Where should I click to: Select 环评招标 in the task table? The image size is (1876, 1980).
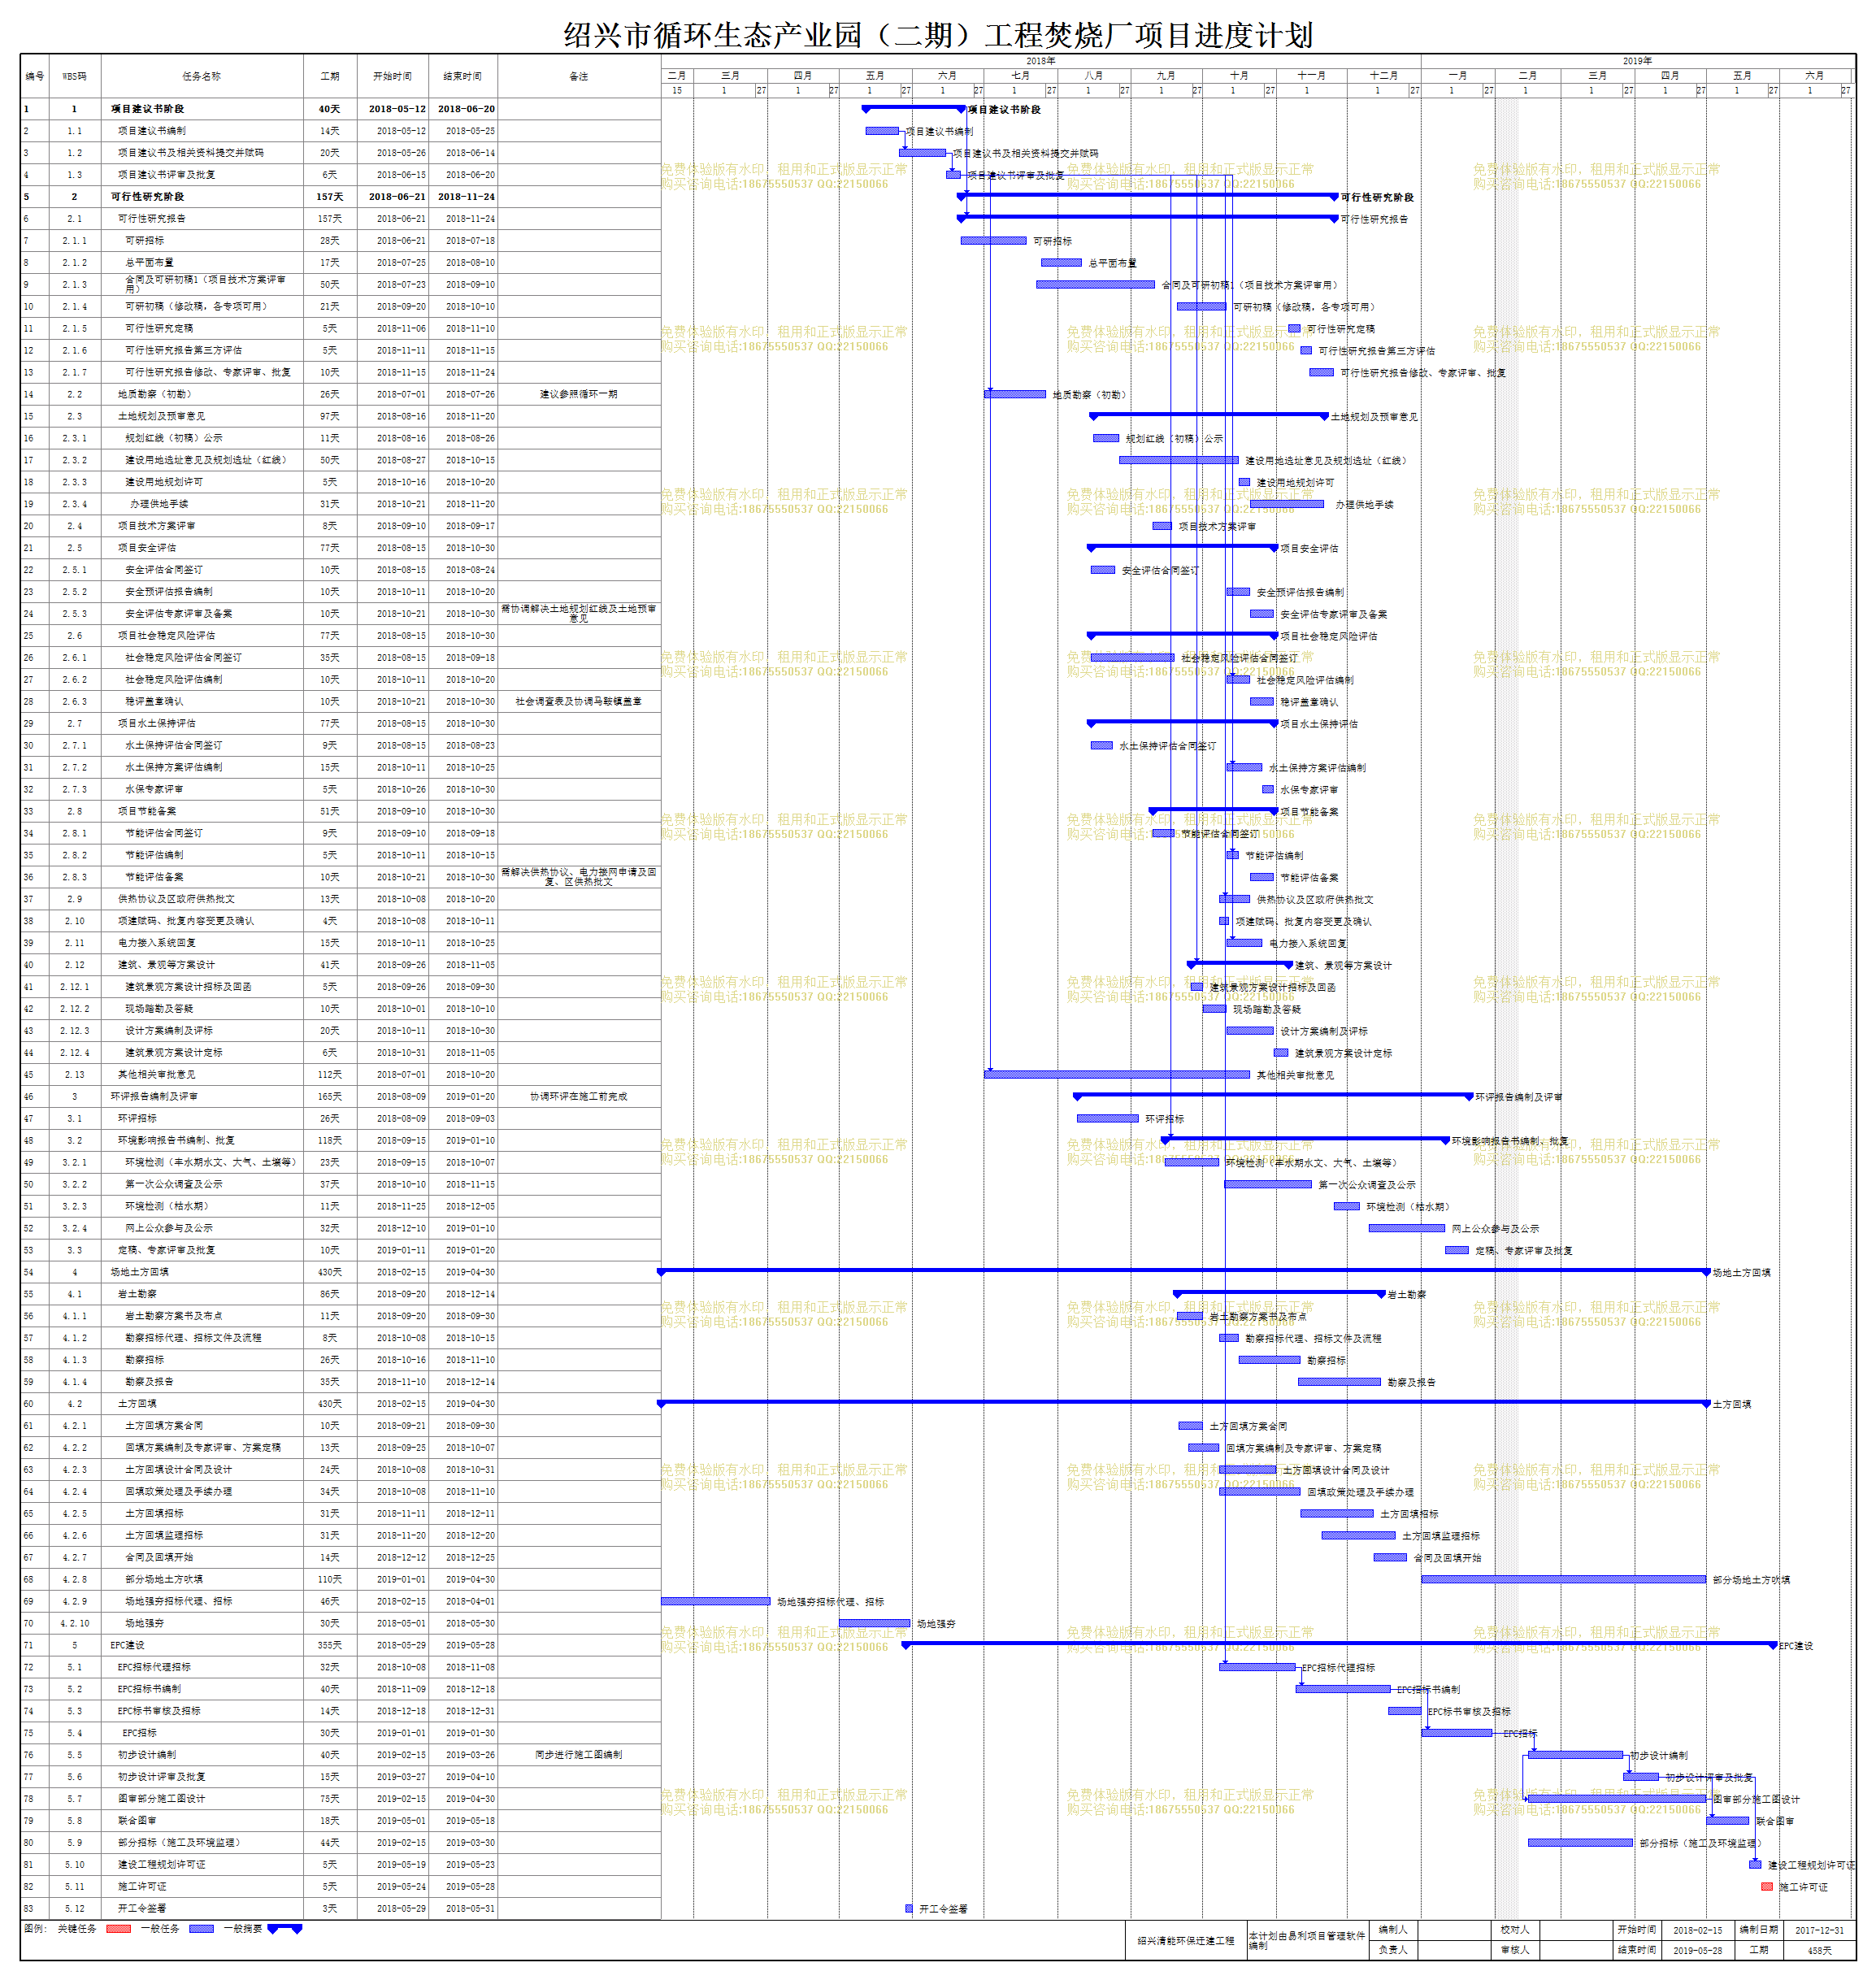[x=137, y=1119]
